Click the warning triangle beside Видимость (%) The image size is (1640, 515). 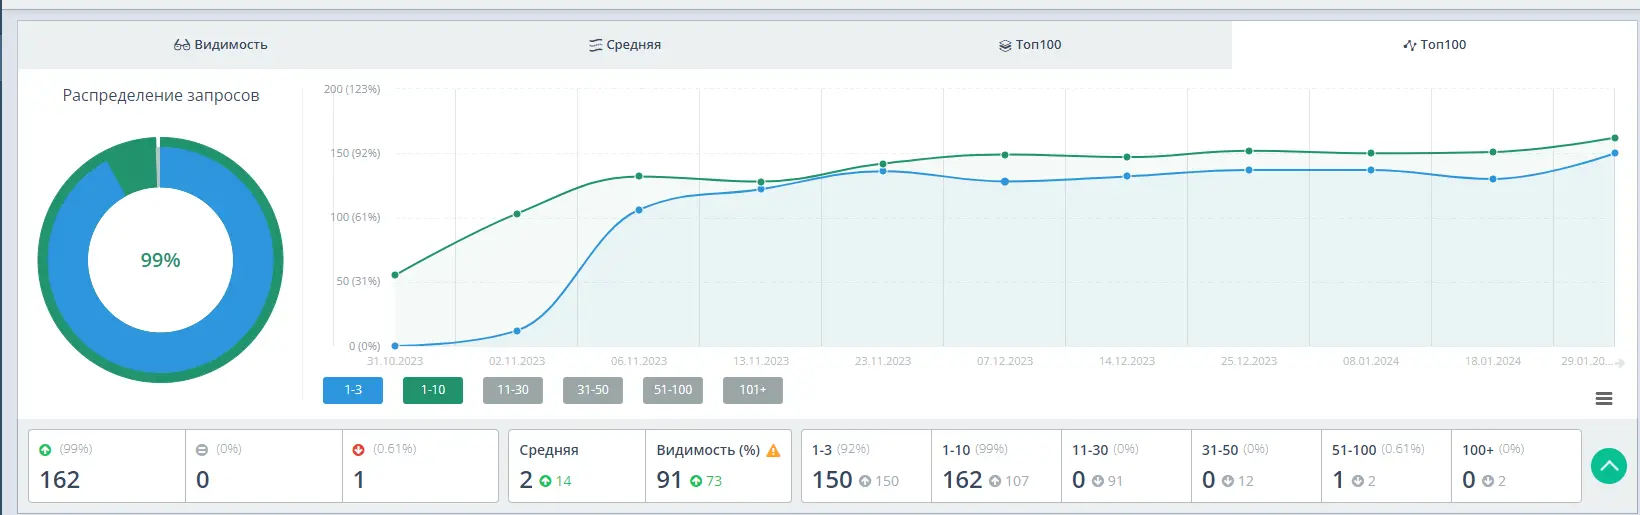pos(773,451)
